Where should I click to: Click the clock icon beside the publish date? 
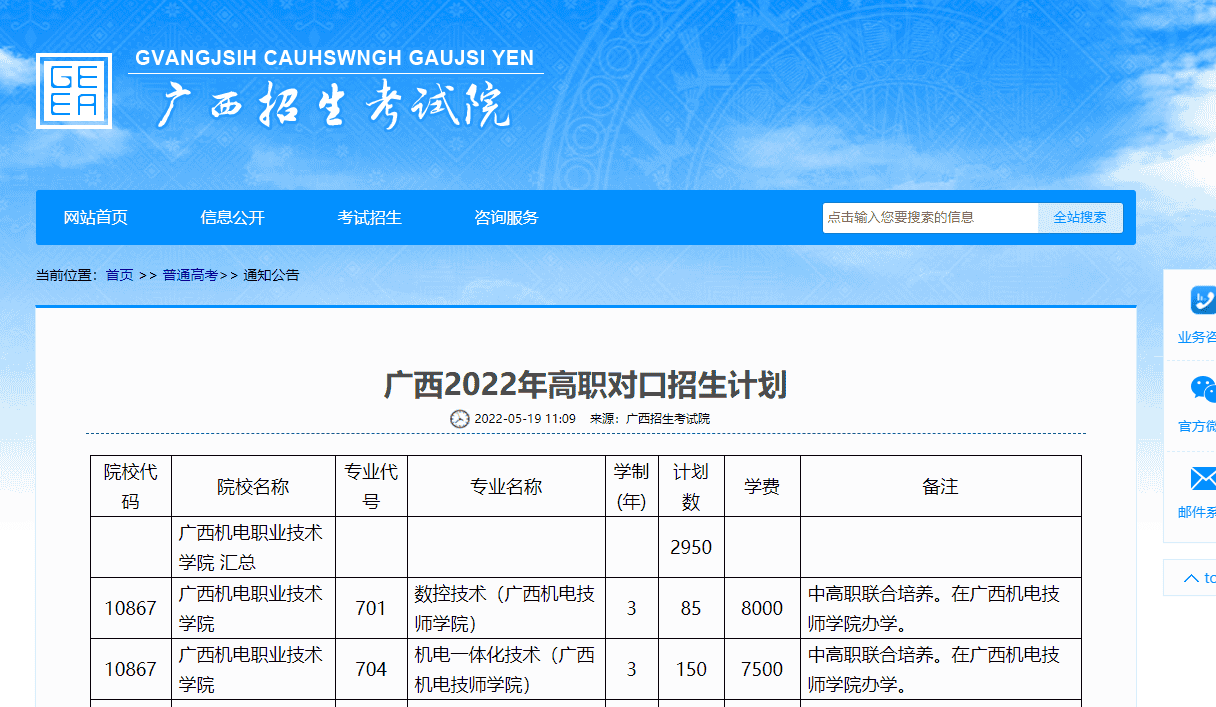460,419
